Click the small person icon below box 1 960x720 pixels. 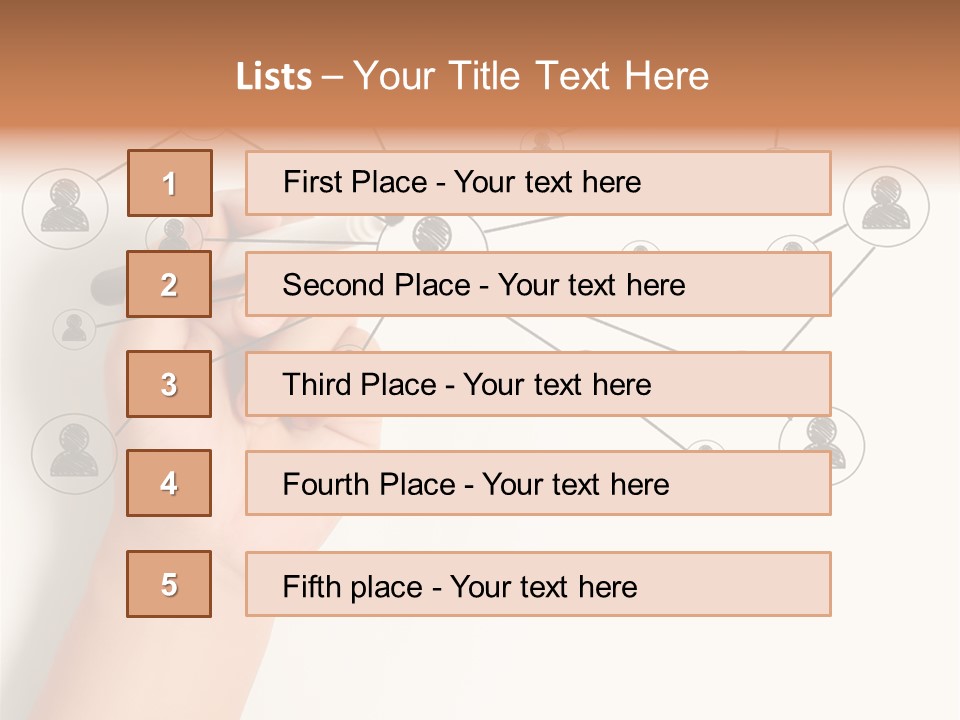point(175,234)
